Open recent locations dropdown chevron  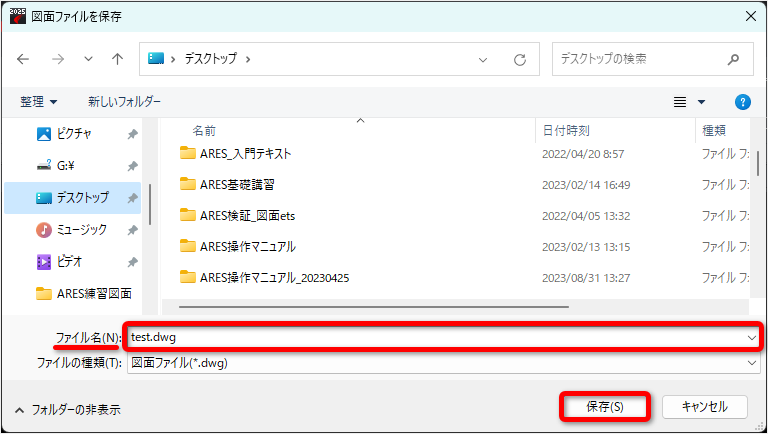coord(88,59)
